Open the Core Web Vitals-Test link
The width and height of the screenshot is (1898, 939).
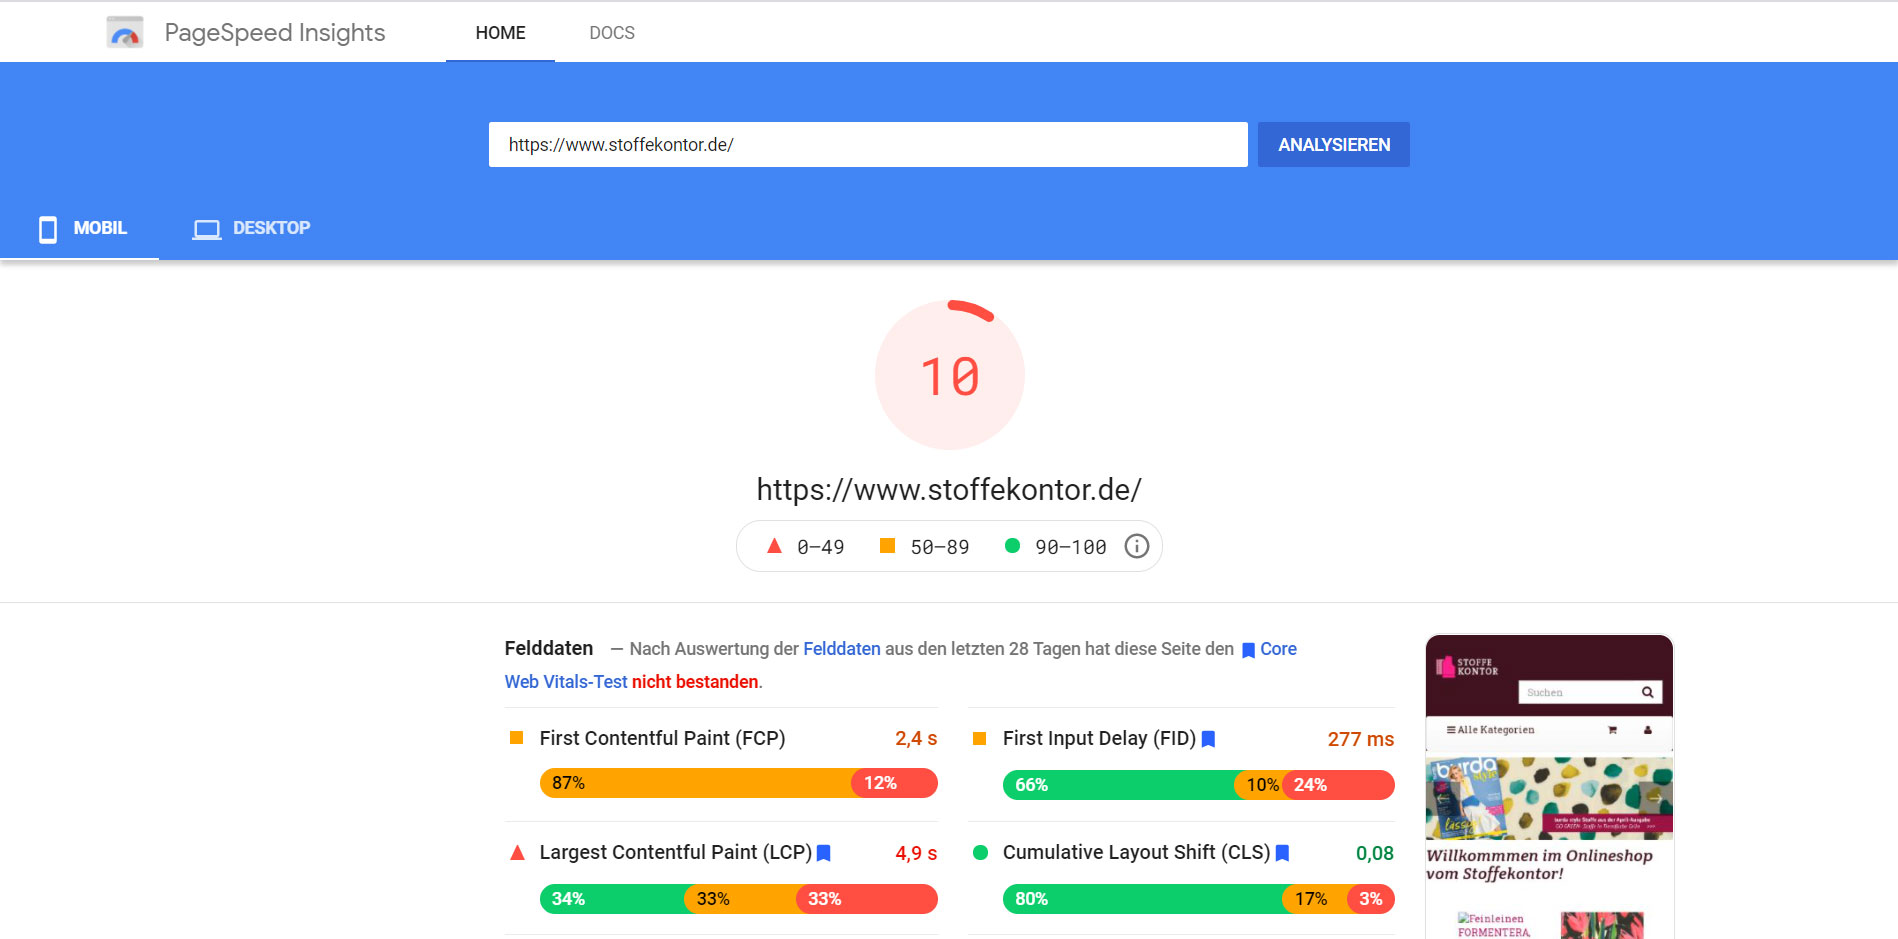tap(566, 682)
